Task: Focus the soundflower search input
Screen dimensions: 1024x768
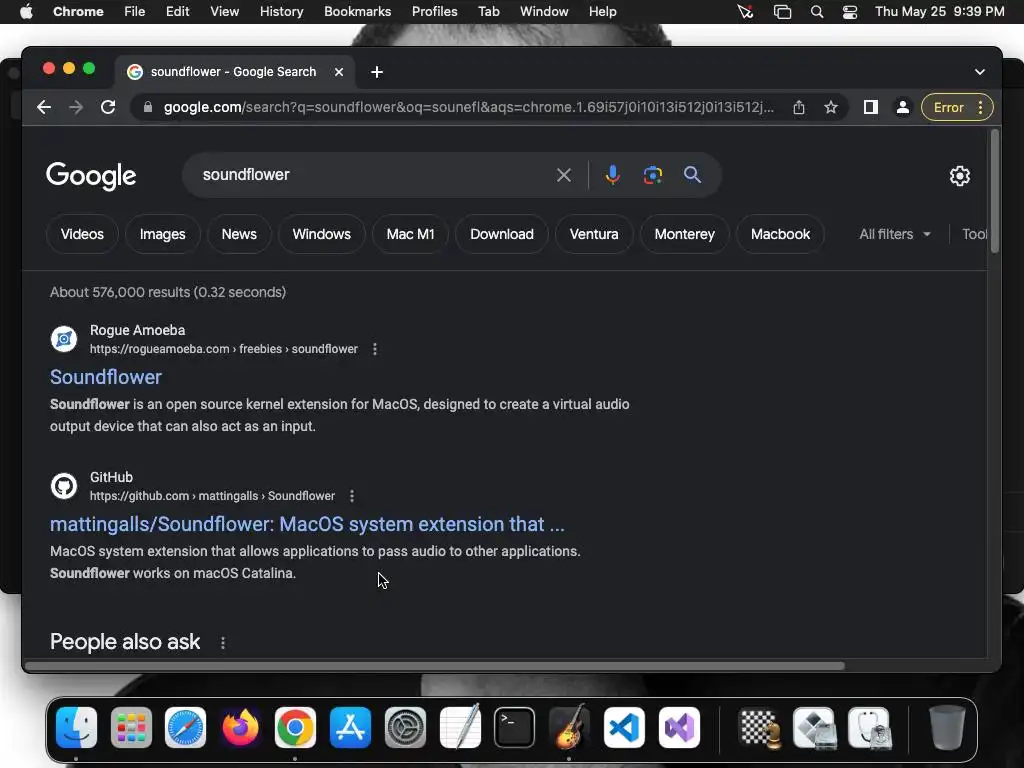Action: pyautogui.click(x=372, y=174)
